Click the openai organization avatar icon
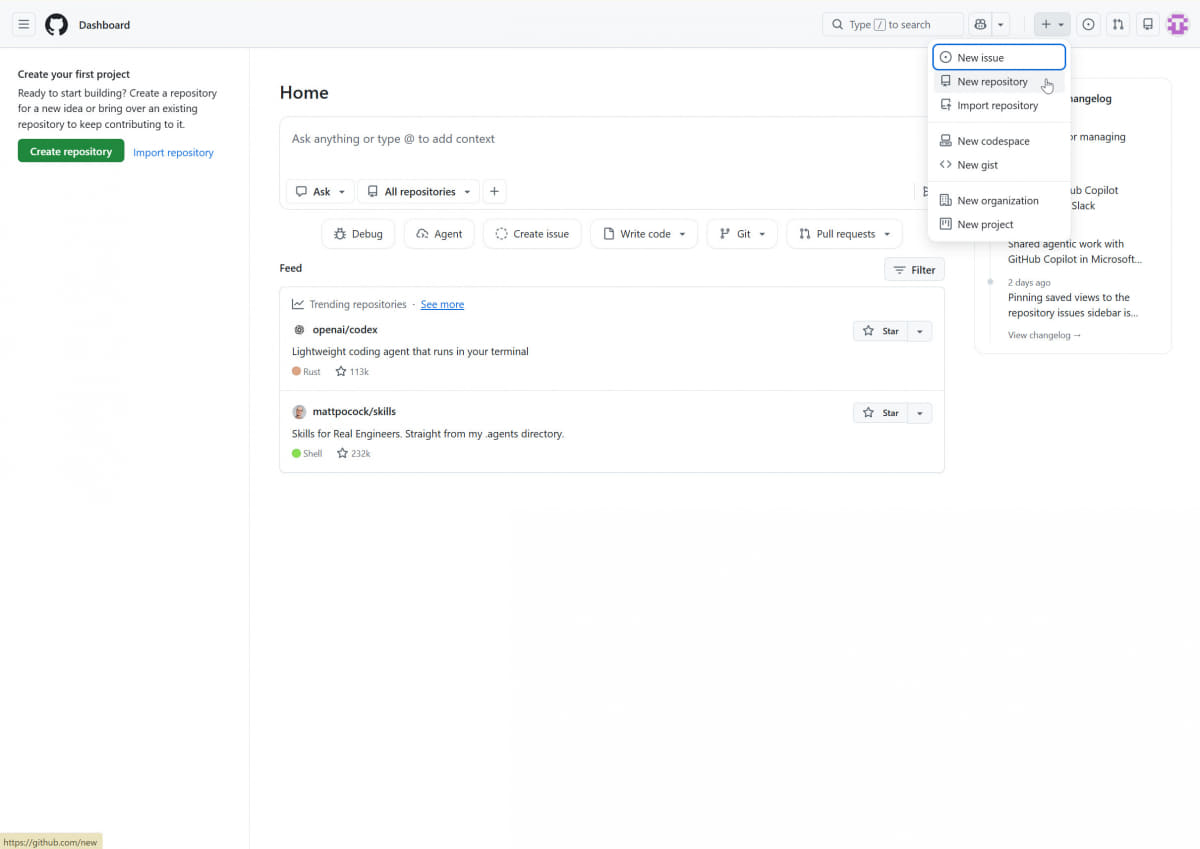This screenshot has width=1200, height=849. pyautogui.click(x=298, y=330)
